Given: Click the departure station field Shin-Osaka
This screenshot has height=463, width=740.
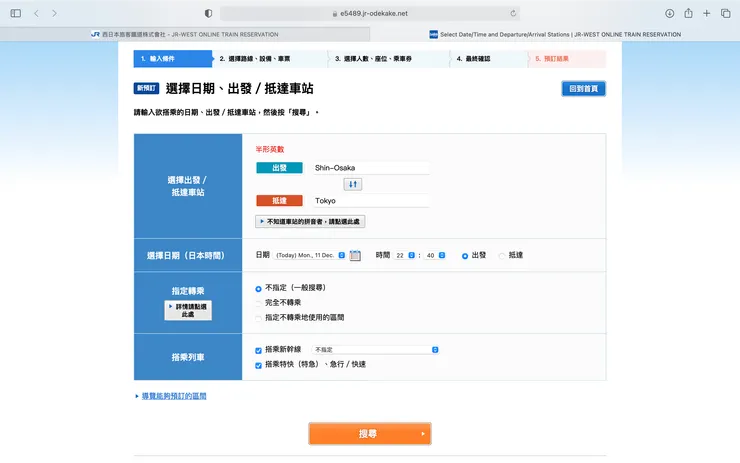Looking at the screenshot, I should click(371, 168).
